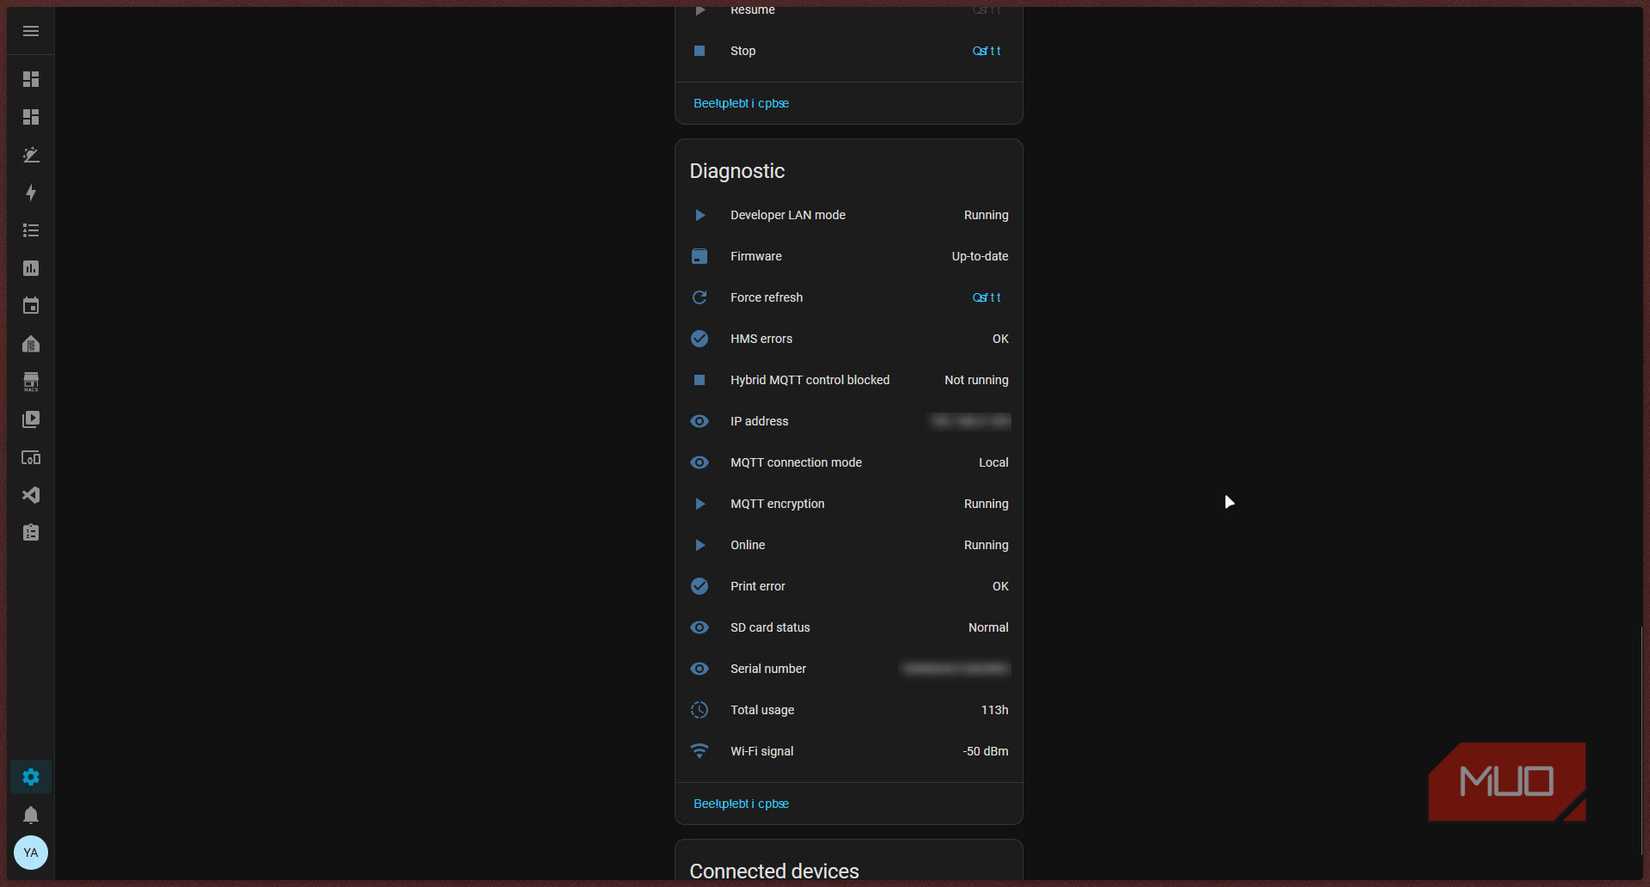The height and width of the screenshot is (887, 1650).
Task: Click the Diagnostic card heading
Action: (737, 171)
